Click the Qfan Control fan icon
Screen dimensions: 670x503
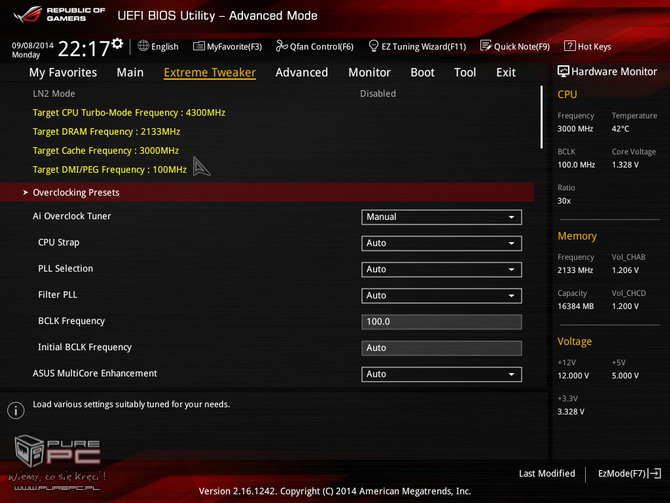(281, 46)
